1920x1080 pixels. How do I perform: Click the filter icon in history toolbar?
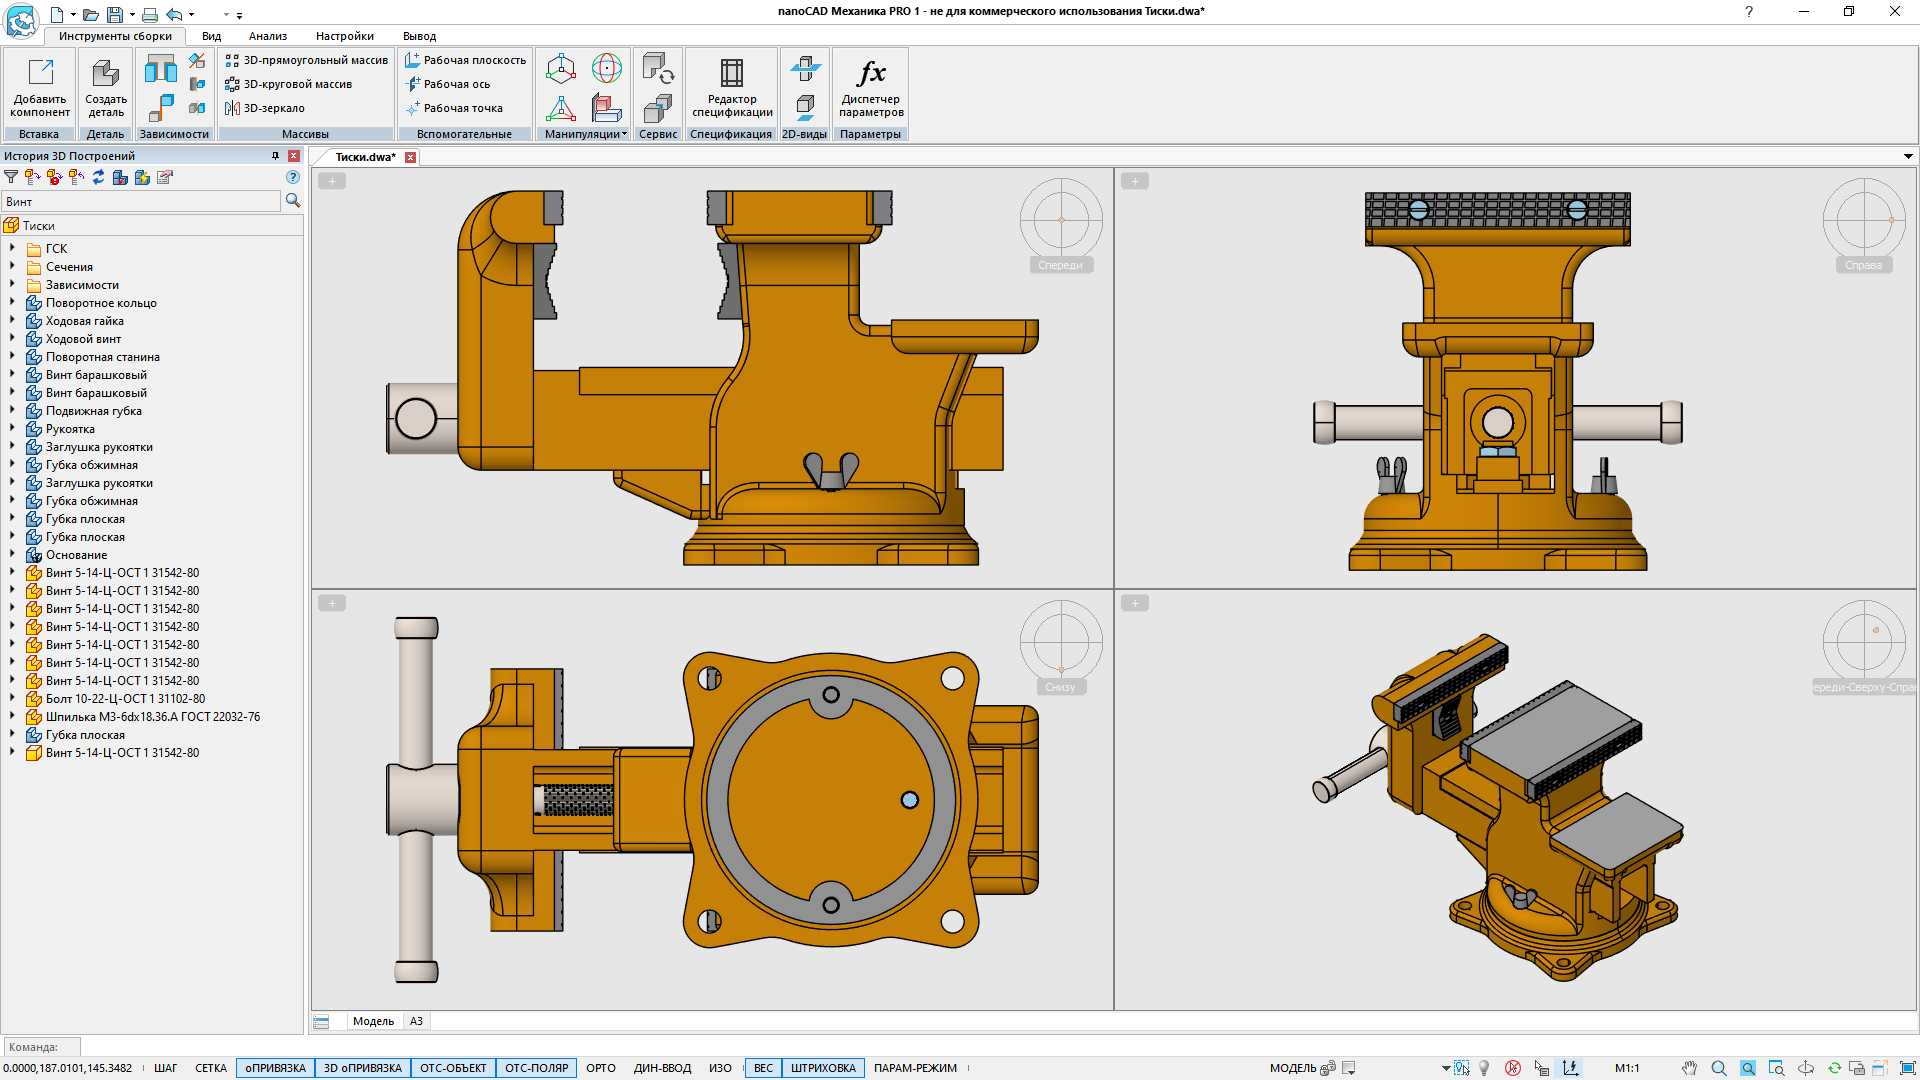tap(11, 177)
